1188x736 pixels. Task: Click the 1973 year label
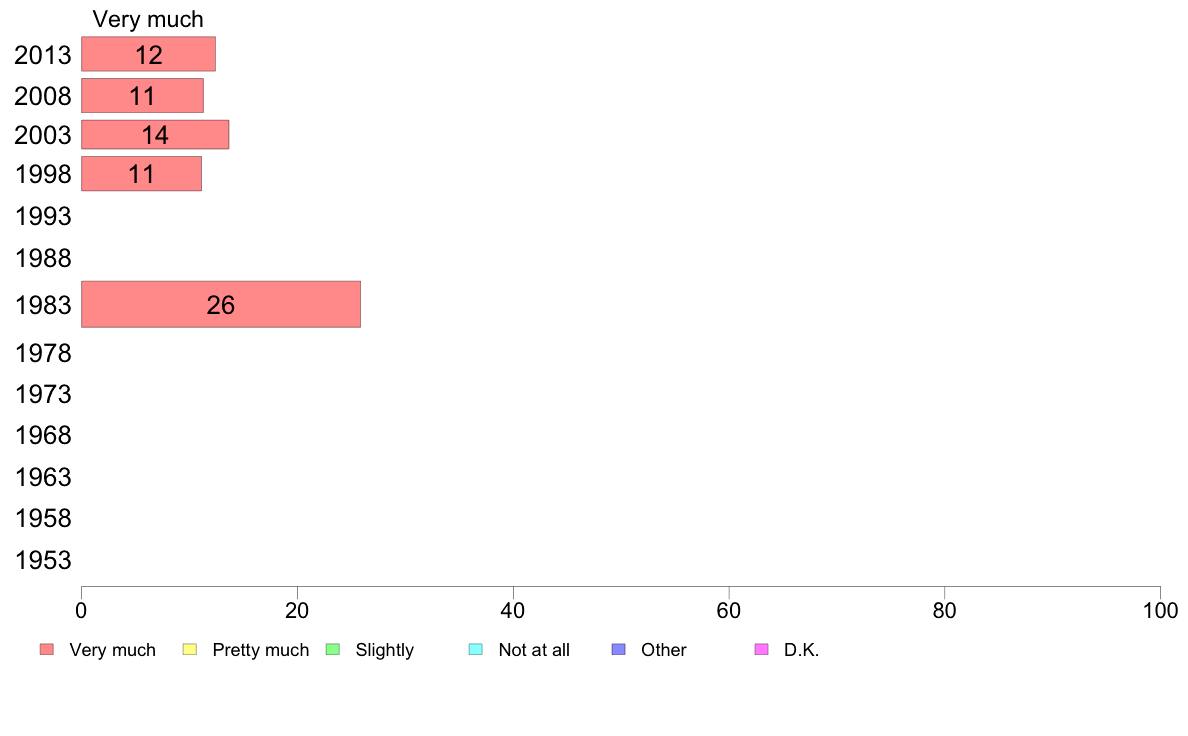[43, 395]
